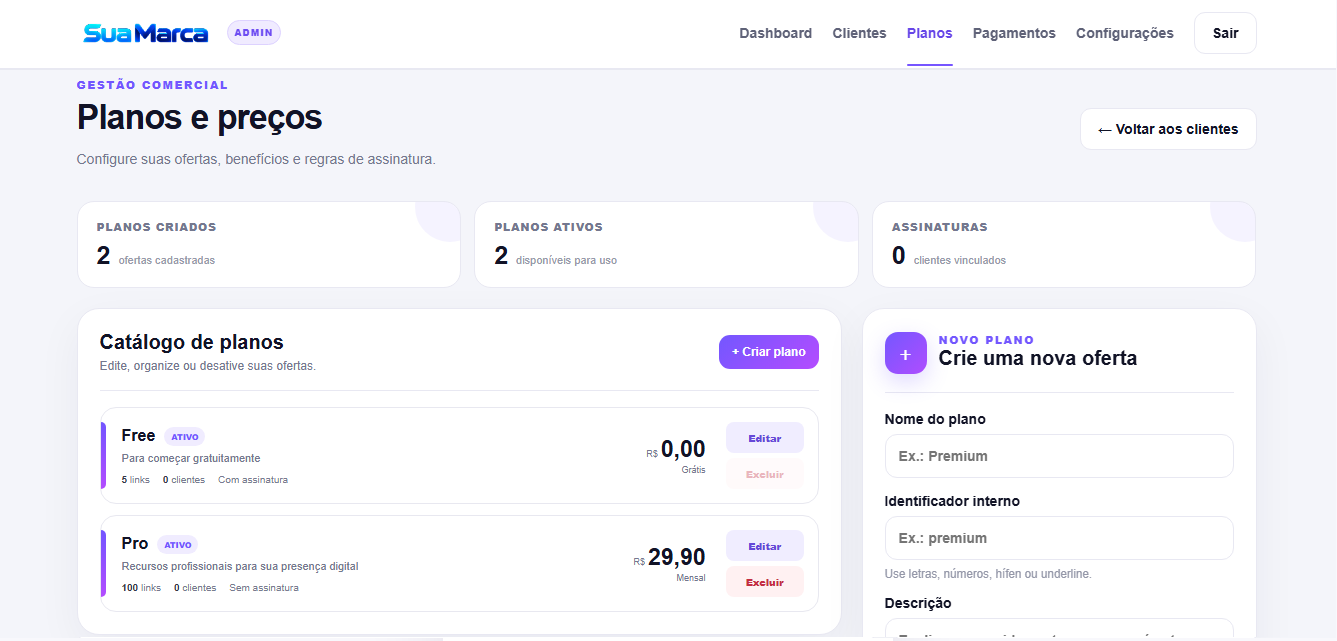Click the GESTÃO COMERCIAL label
Viewport: 1337px width, 641px height.
pos(153,85)
